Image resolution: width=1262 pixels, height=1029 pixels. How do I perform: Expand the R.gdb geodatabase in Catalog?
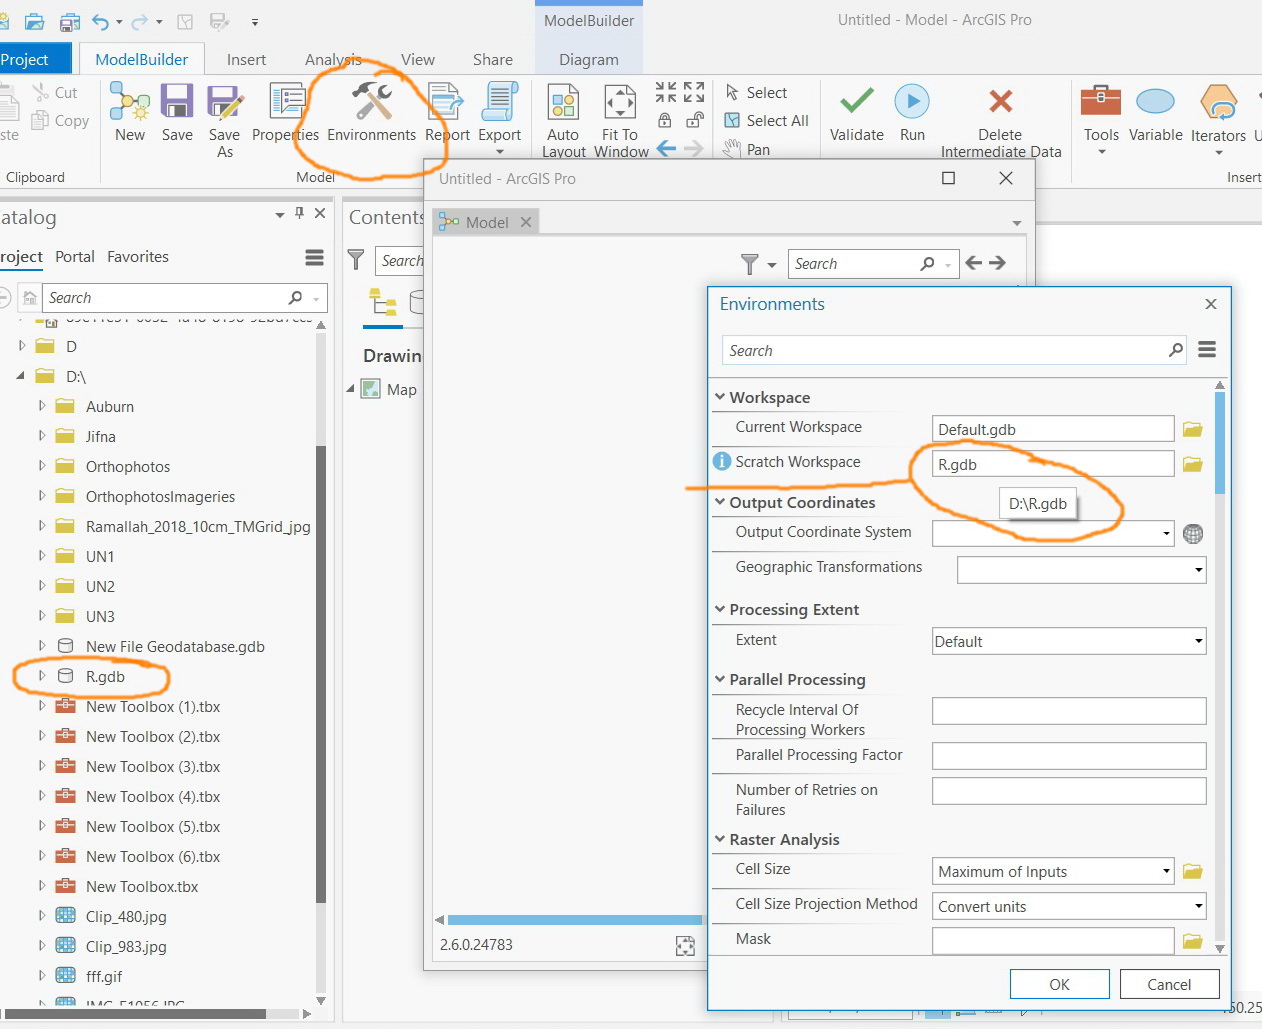(x=42, y=676)
